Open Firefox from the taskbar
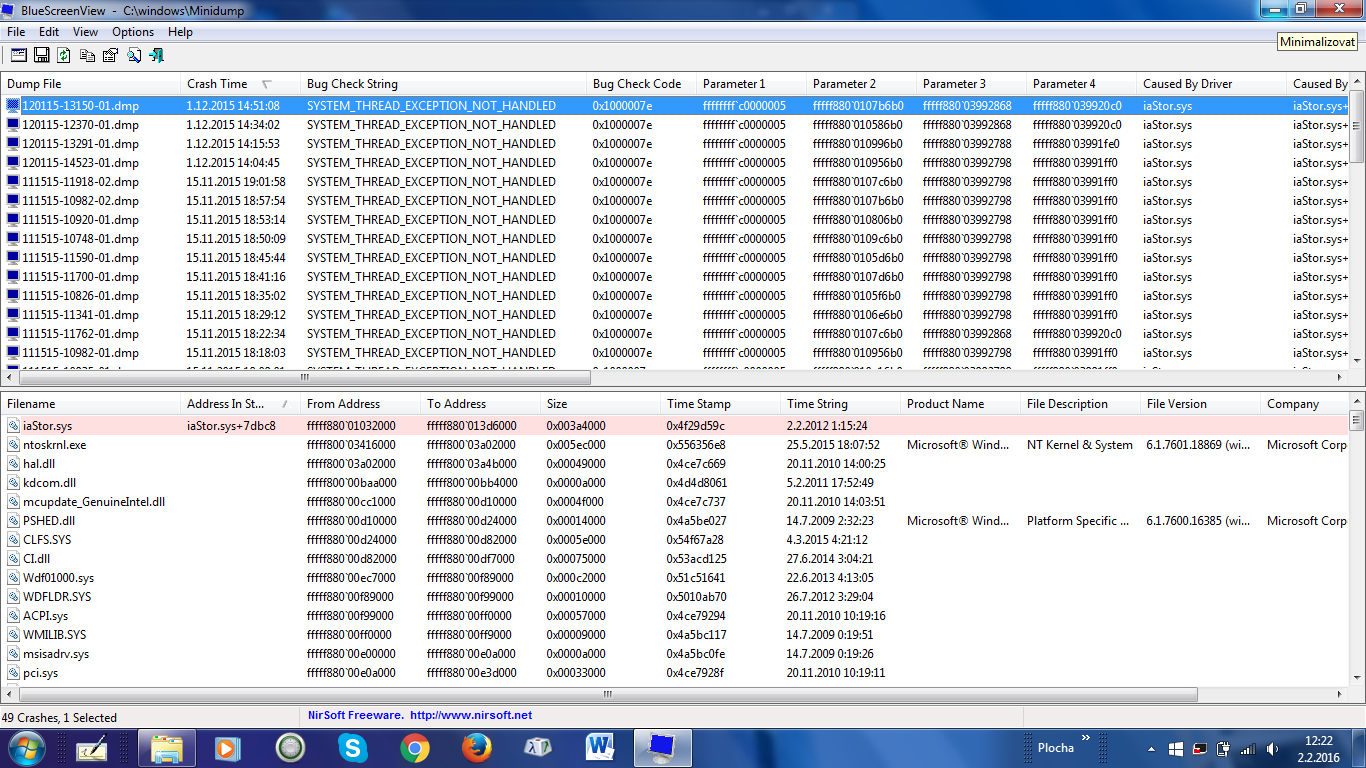The height and width of the screenshot is (768, 1366). [x=476, y=747]
